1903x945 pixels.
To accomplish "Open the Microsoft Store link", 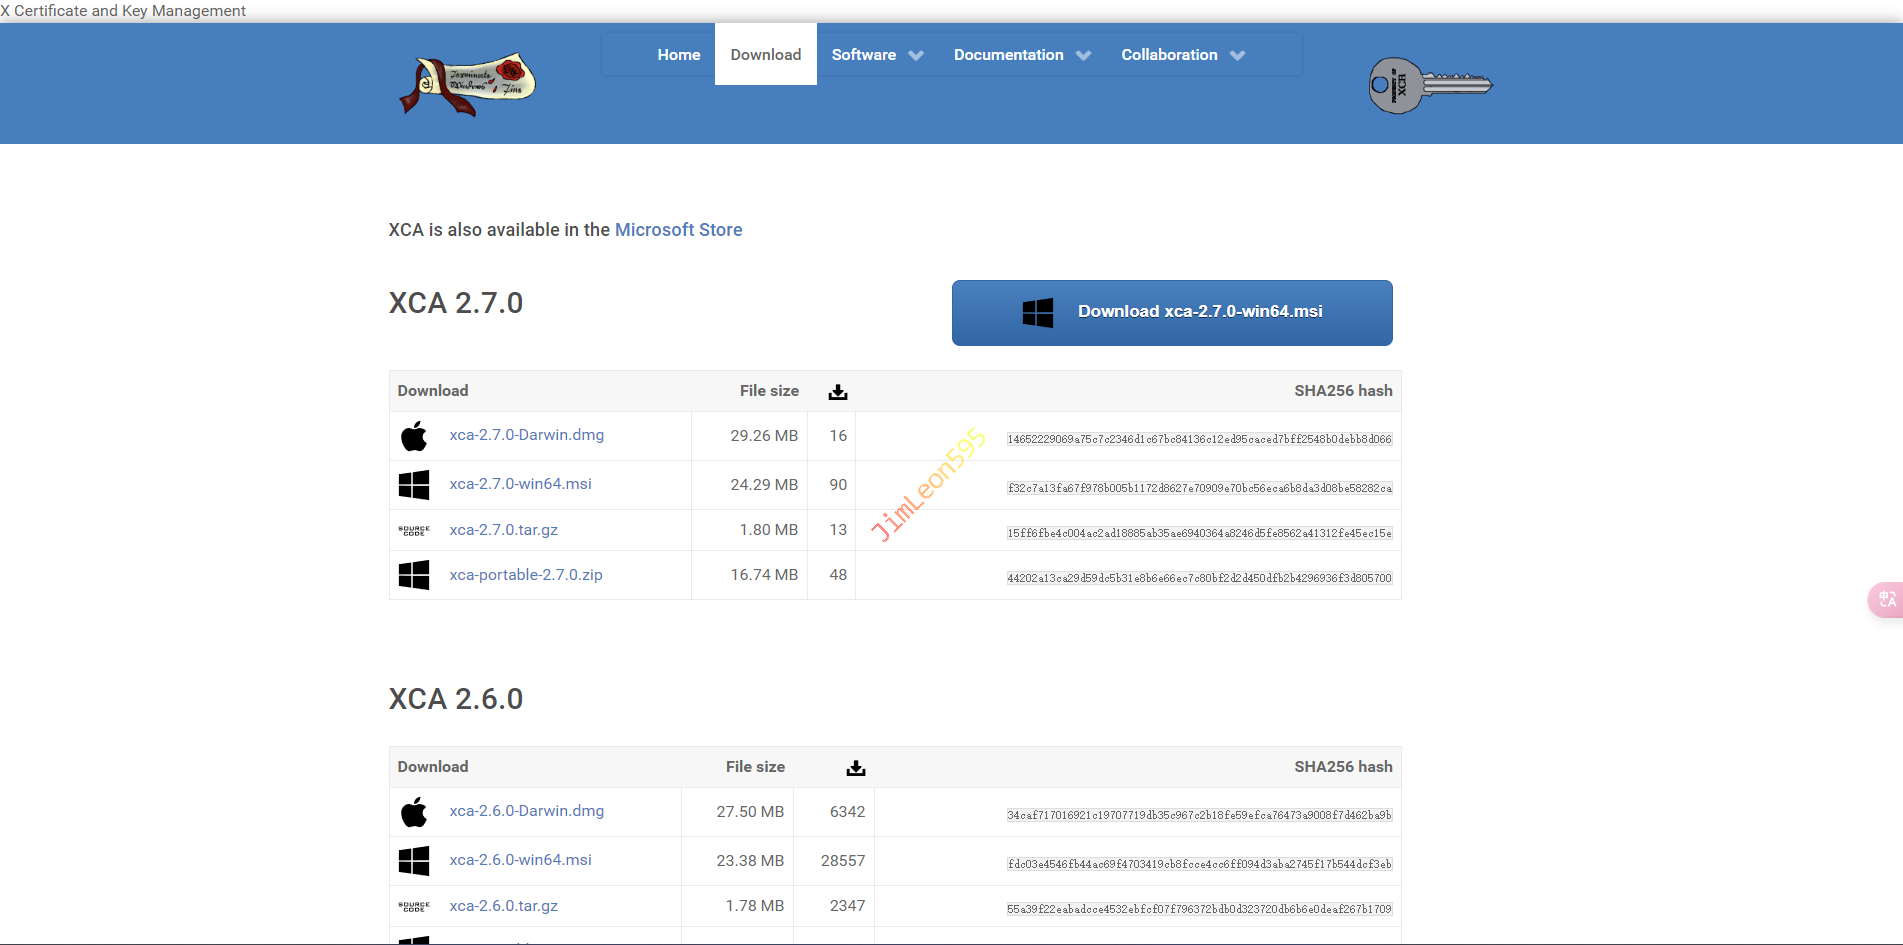I will tap(678, 230).
